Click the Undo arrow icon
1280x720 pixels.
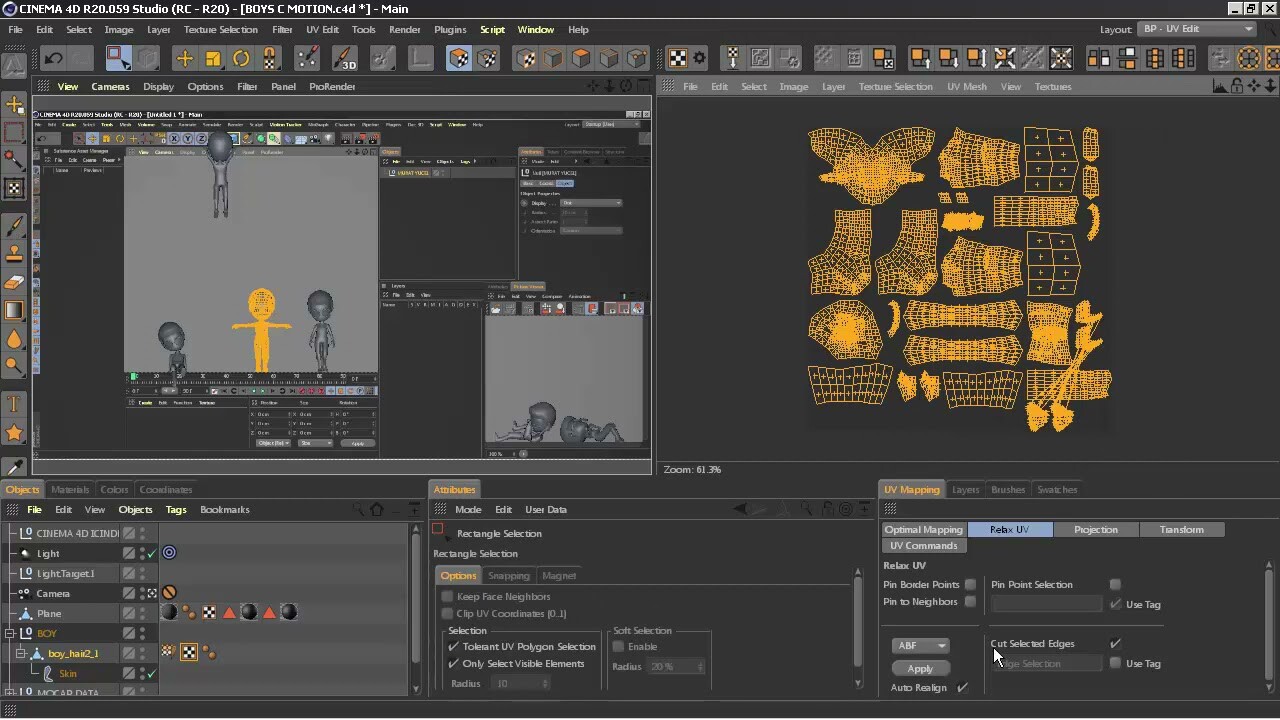pos(52,58)
